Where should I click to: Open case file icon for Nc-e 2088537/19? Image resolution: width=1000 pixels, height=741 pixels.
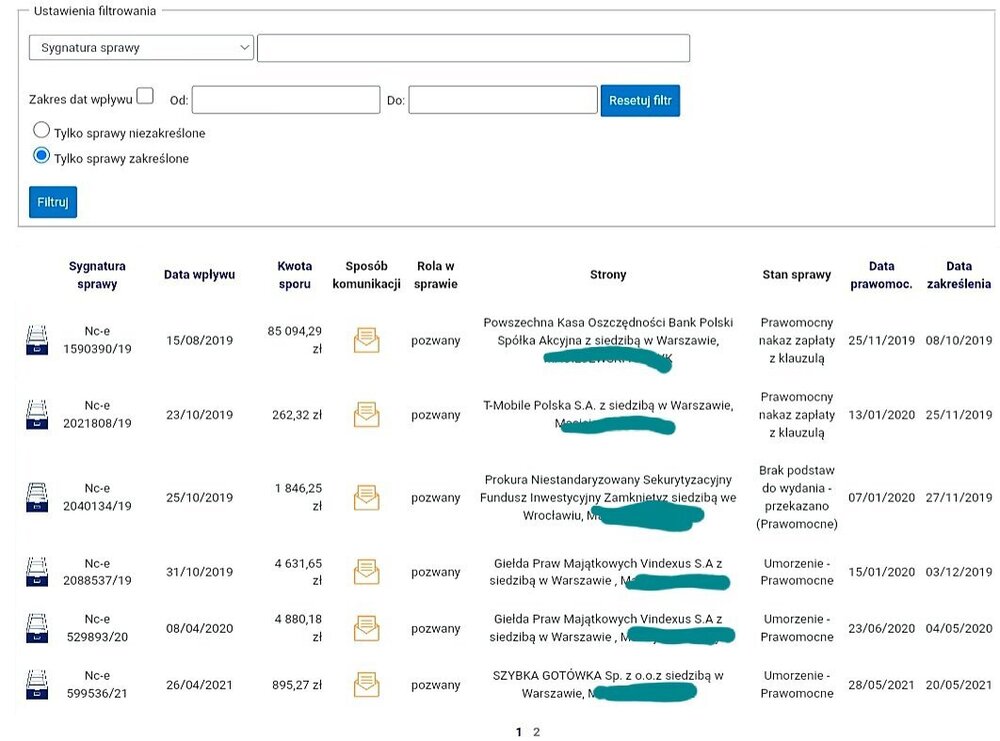37,572
